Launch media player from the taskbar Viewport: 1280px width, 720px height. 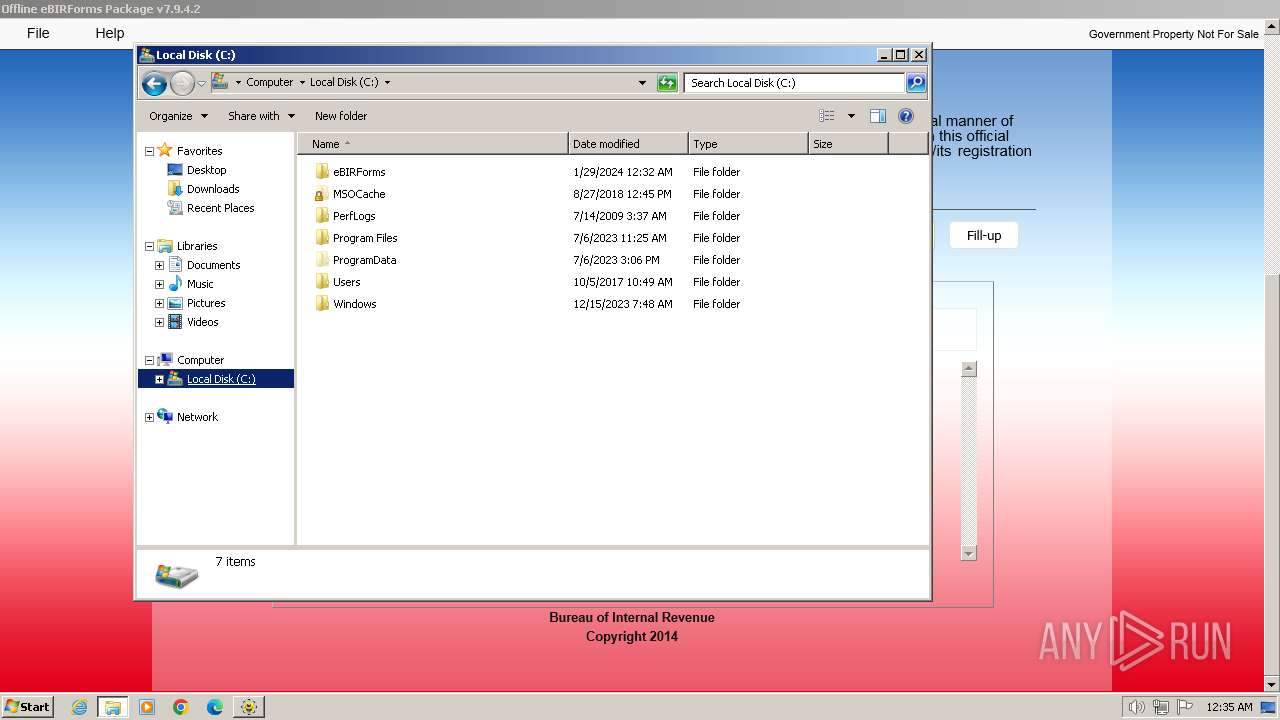click(147, 707)
